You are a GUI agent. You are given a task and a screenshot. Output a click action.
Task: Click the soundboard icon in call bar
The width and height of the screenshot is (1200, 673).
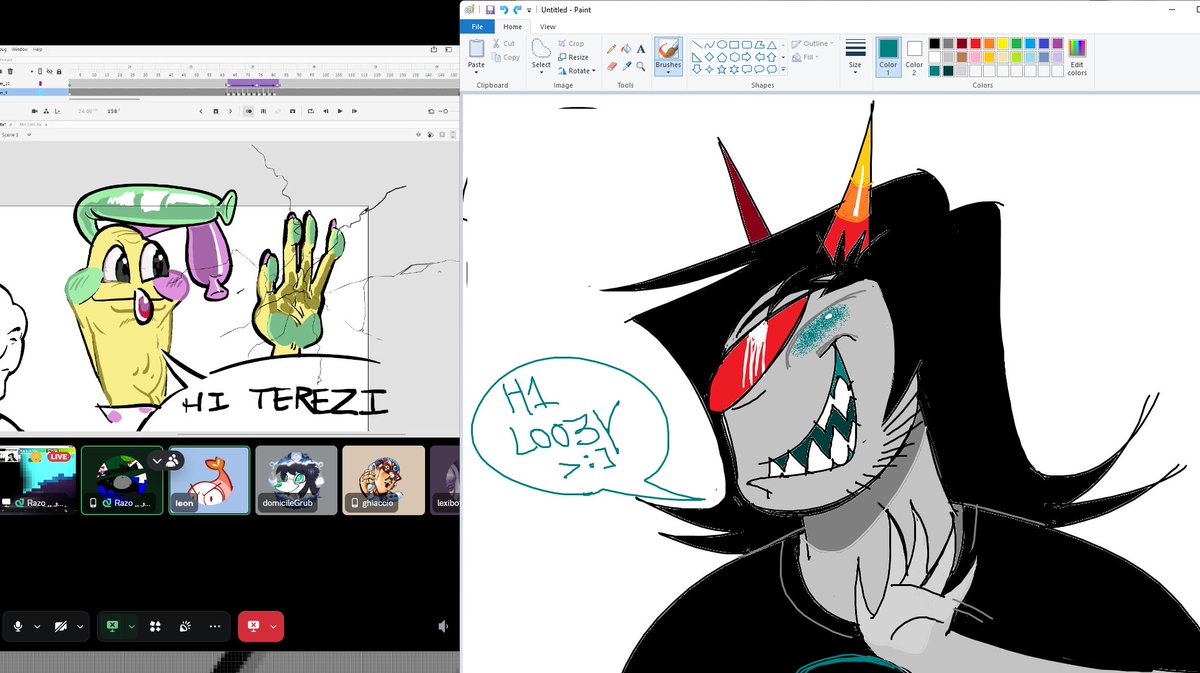(x=185, y=626)
